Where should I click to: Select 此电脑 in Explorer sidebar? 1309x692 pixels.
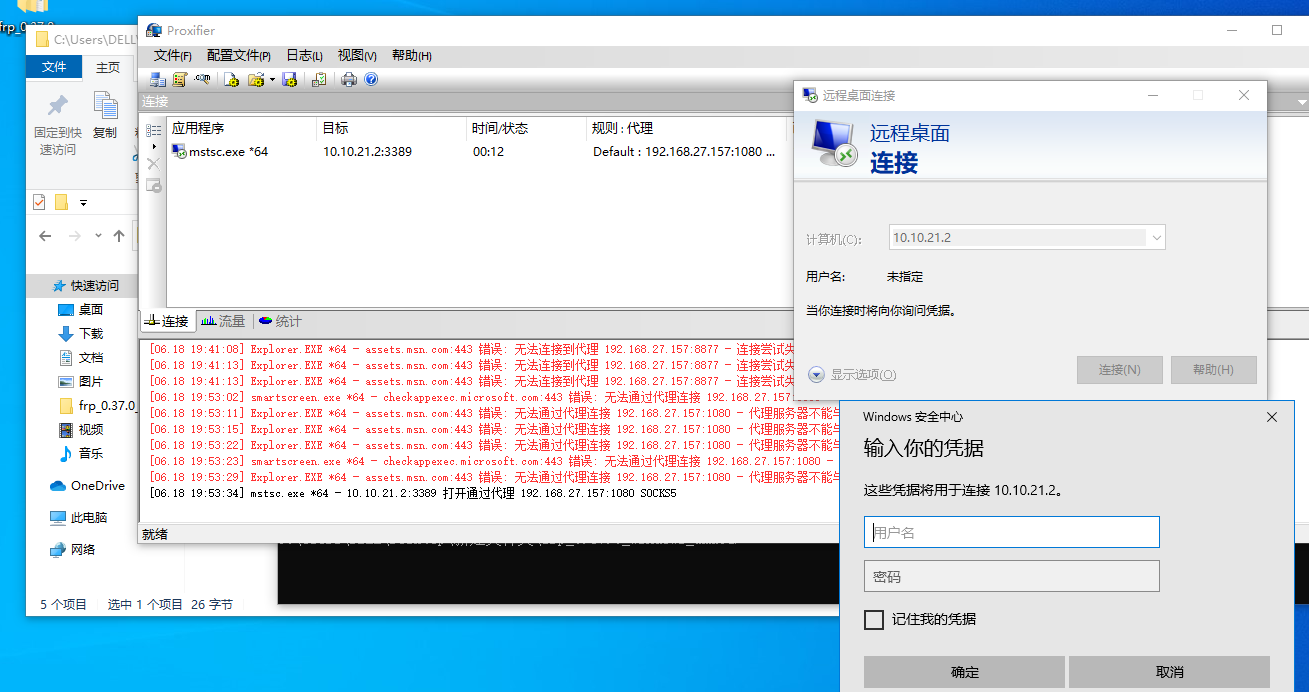tap(79, 518)
